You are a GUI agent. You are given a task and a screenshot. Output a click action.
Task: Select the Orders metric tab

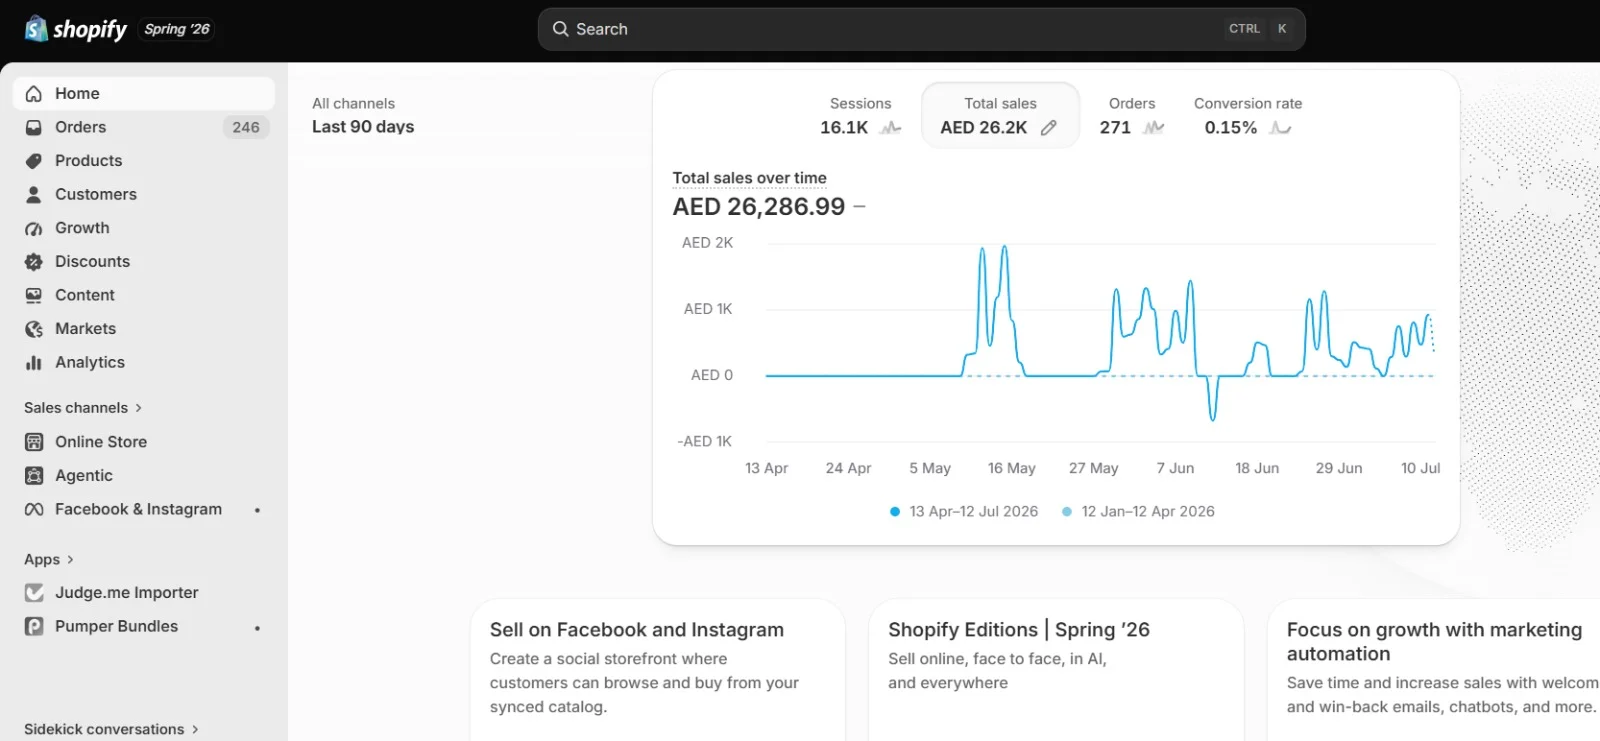coord(1132,116)
